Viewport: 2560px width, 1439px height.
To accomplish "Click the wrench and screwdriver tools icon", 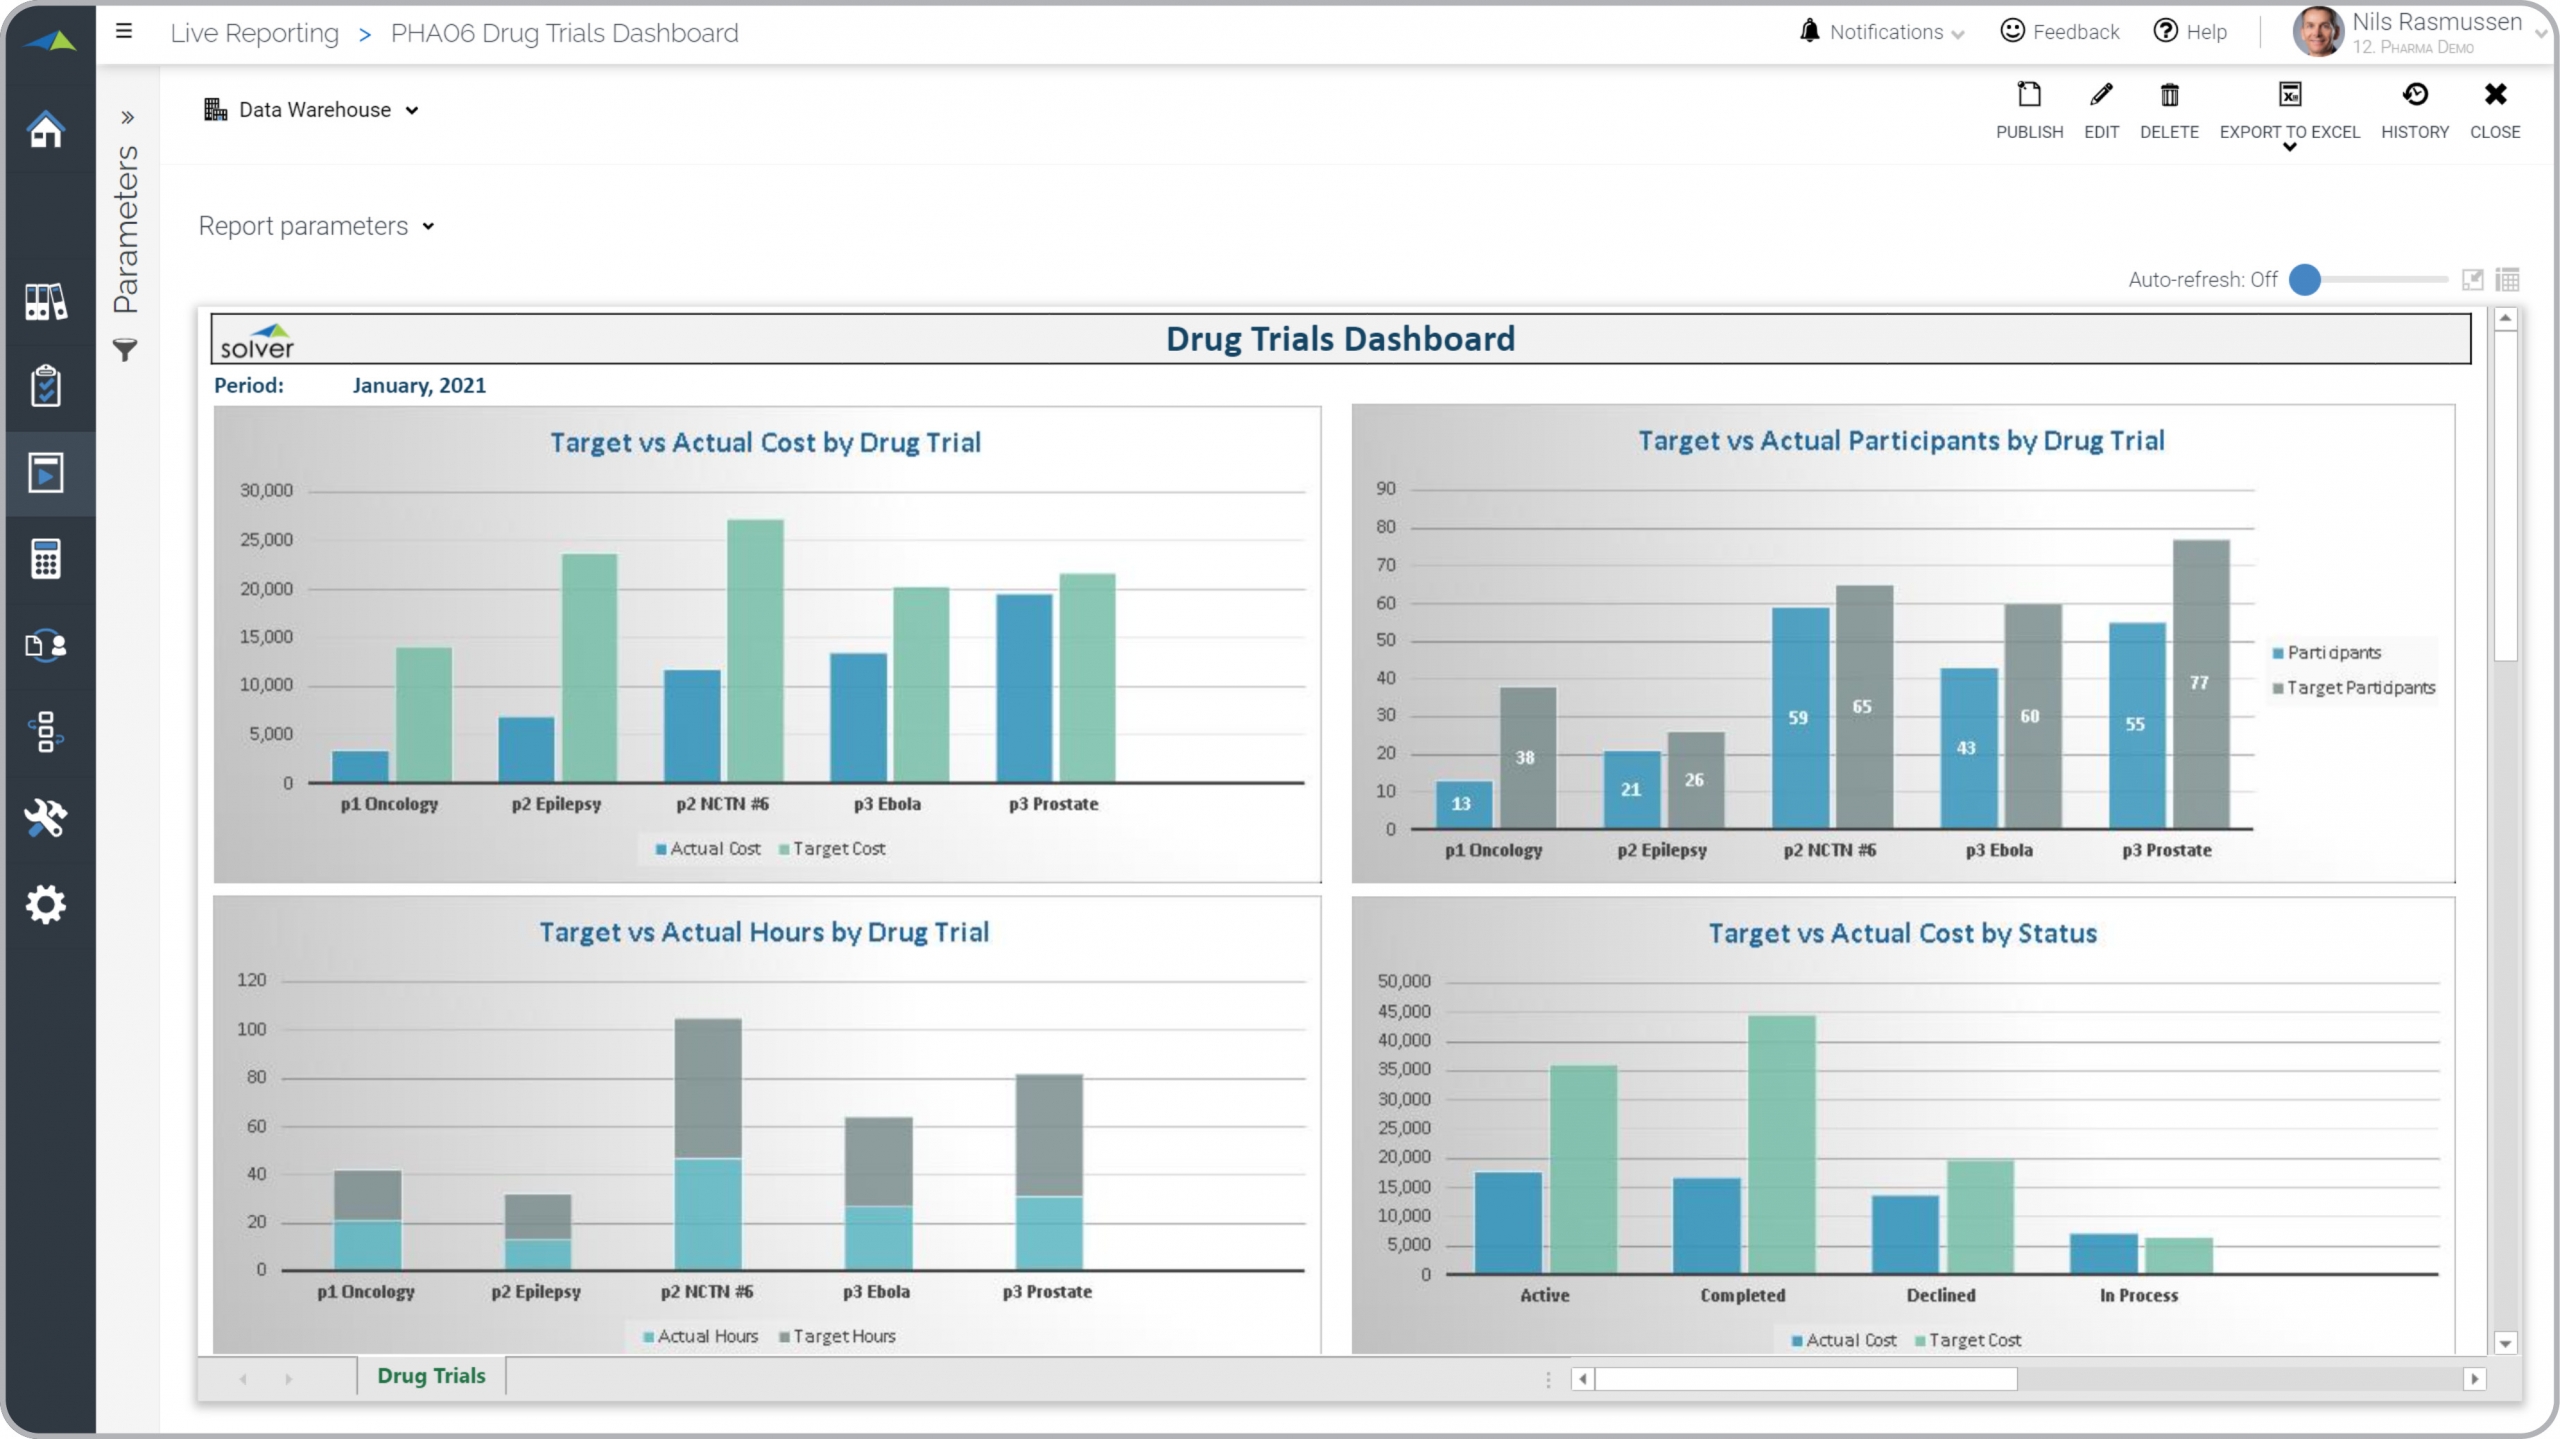I will coord(46,818).
